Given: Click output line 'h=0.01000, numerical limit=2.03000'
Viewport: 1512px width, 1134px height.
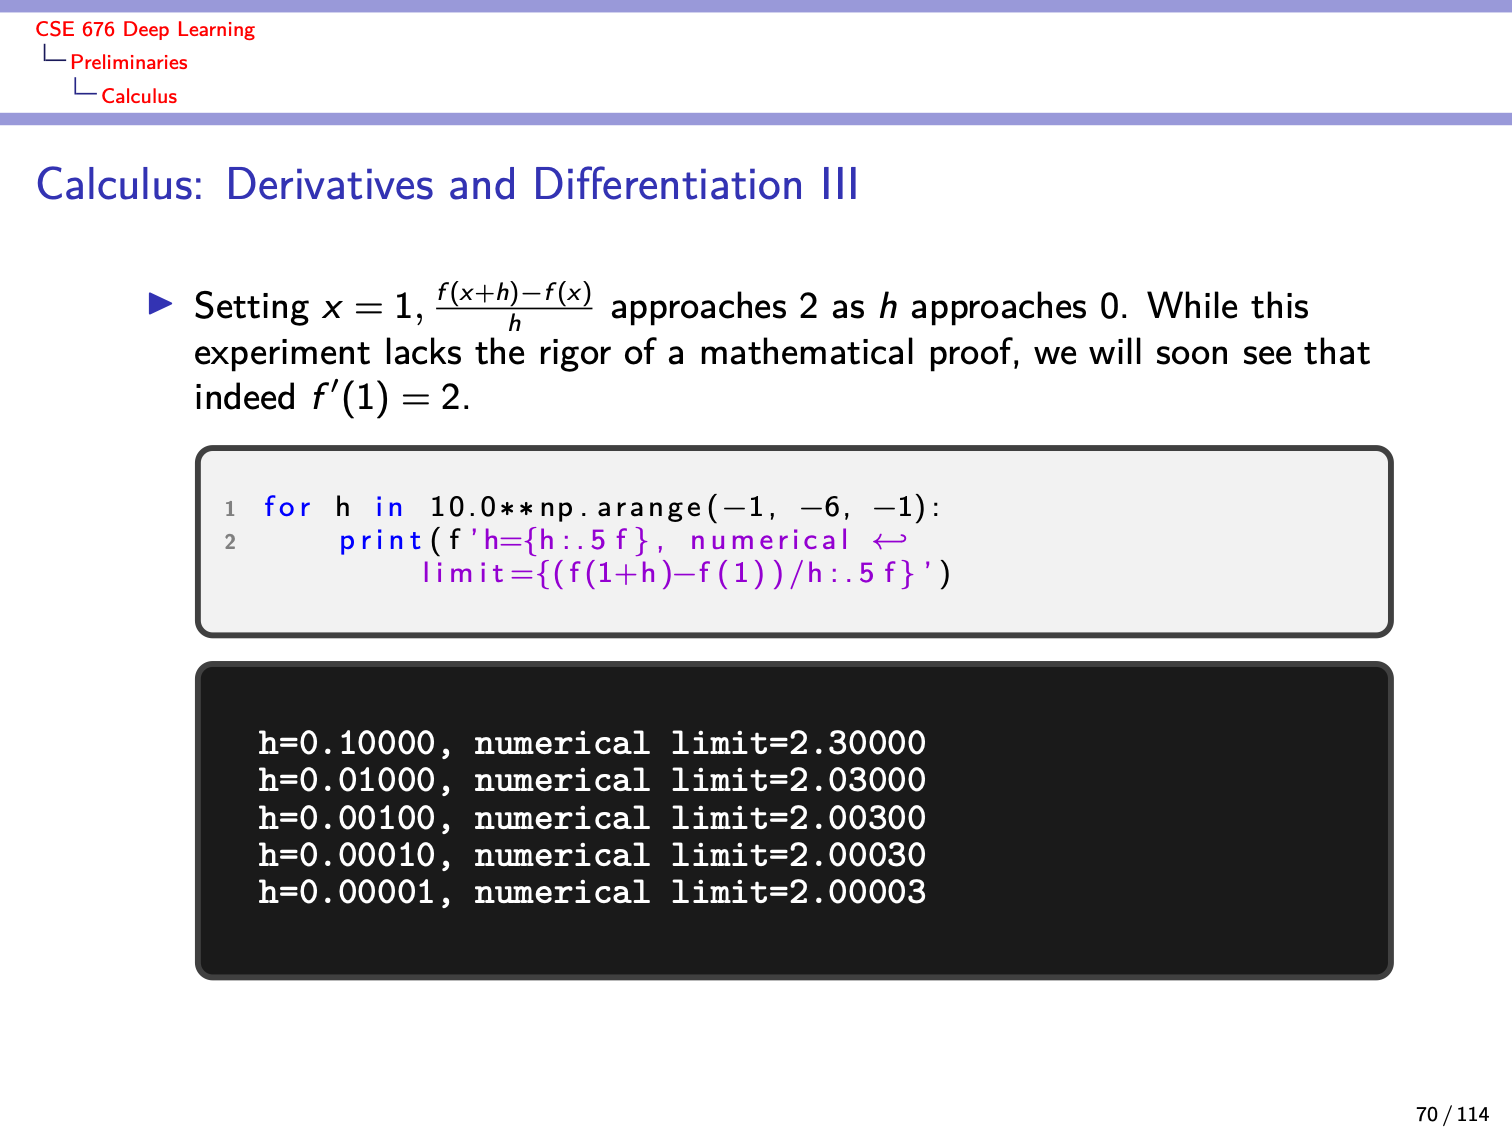Looking at the screenshot, I should click(x=592, y=780).
